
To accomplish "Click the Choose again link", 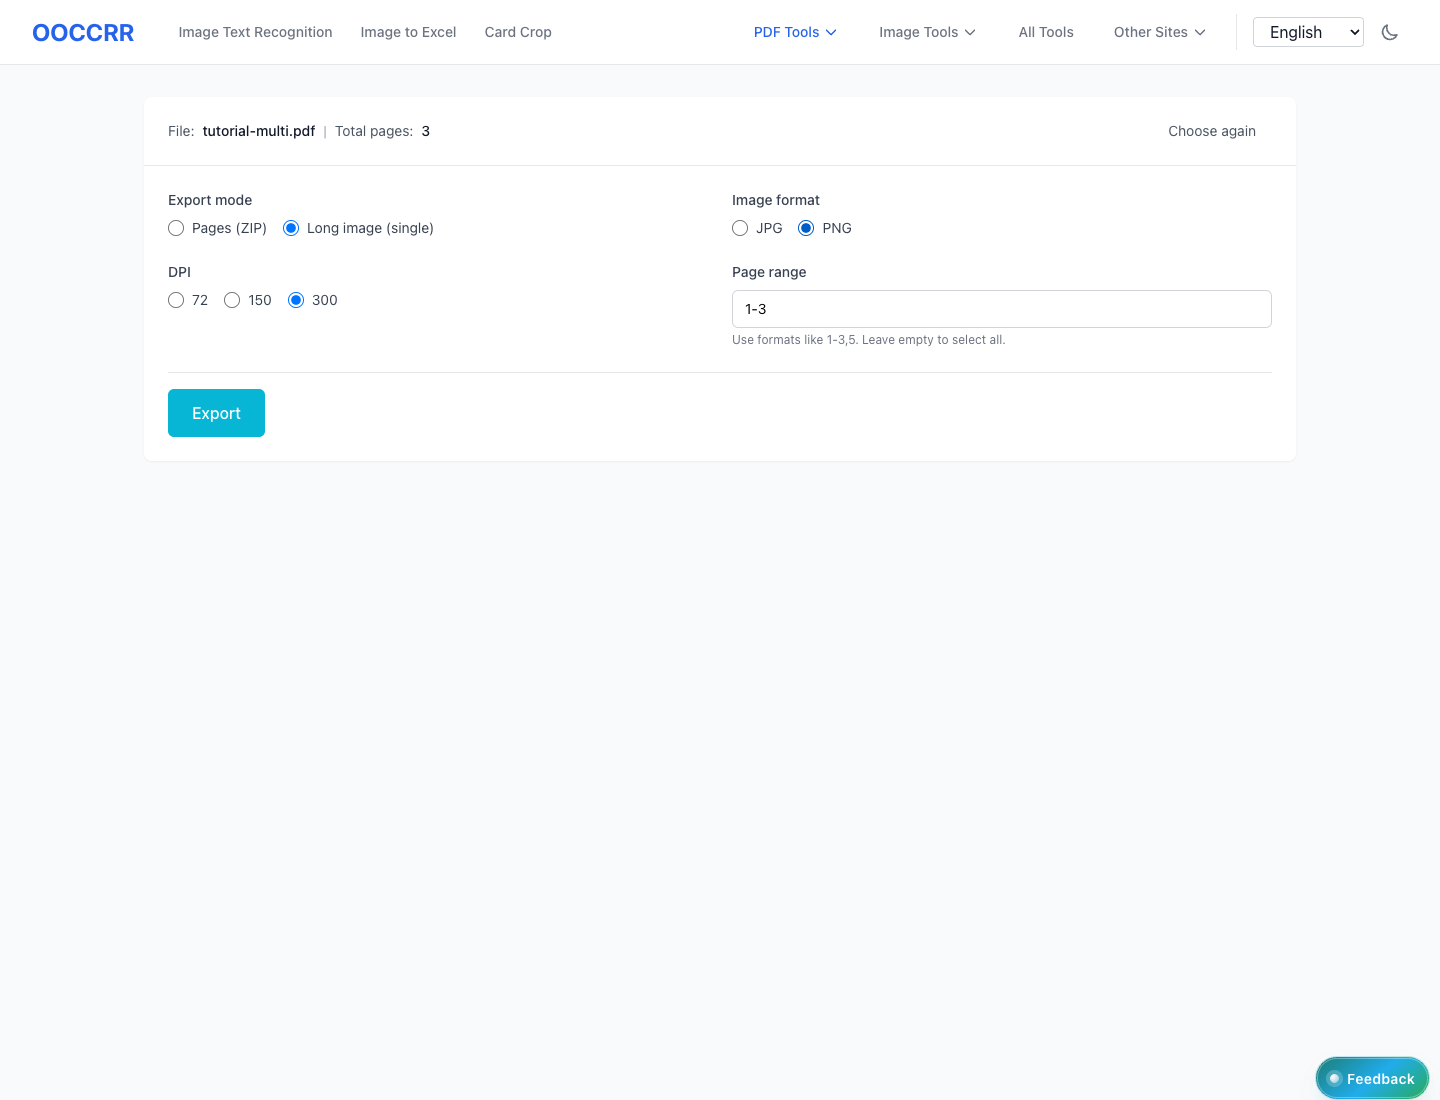I will (1211, 131).
